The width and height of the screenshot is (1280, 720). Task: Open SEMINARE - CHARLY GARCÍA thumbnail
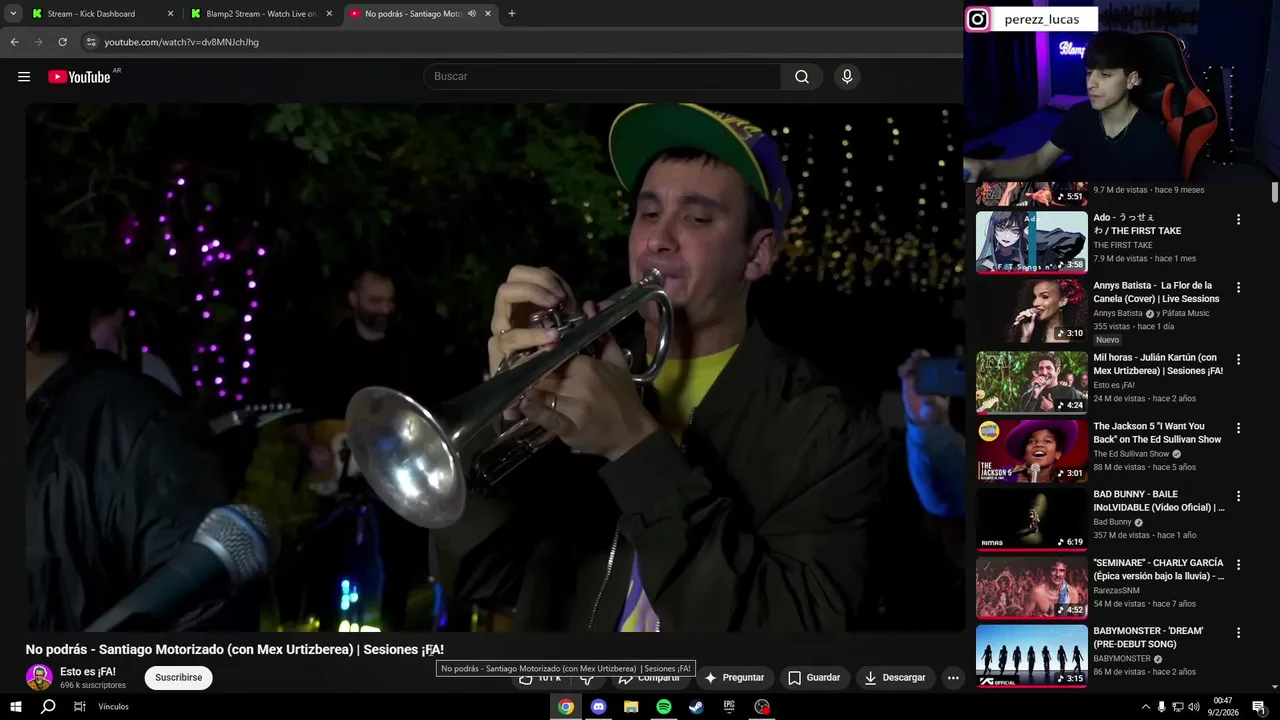point(1031,587)
